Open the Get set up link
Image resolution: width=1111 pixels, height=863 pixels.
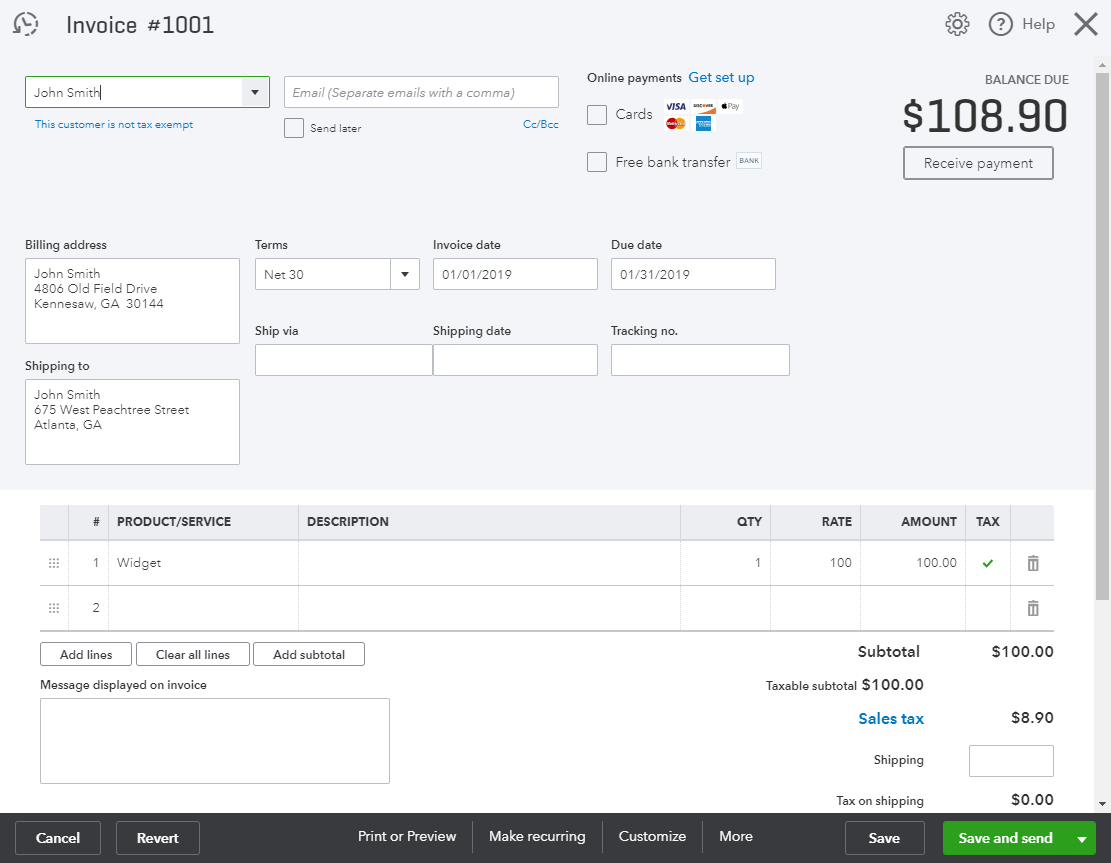pos(721,77)
